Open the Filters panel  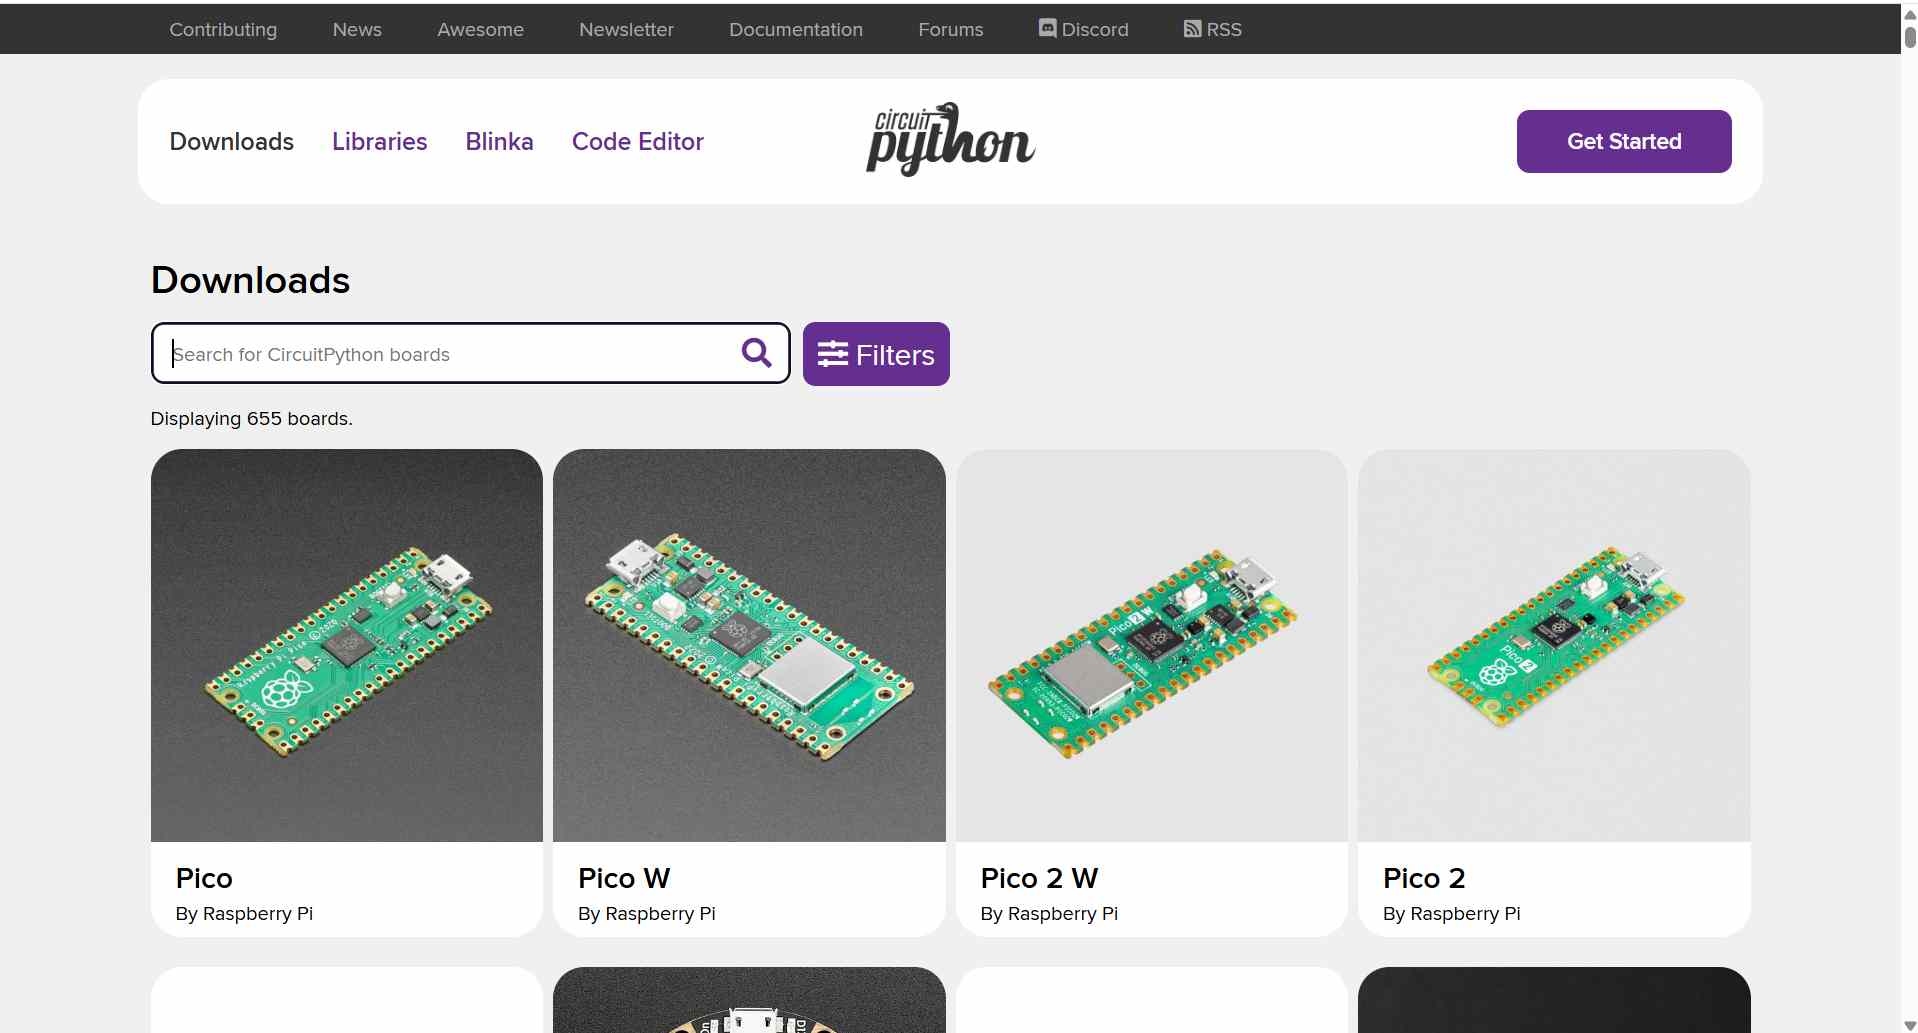click(x=876, y=354)
